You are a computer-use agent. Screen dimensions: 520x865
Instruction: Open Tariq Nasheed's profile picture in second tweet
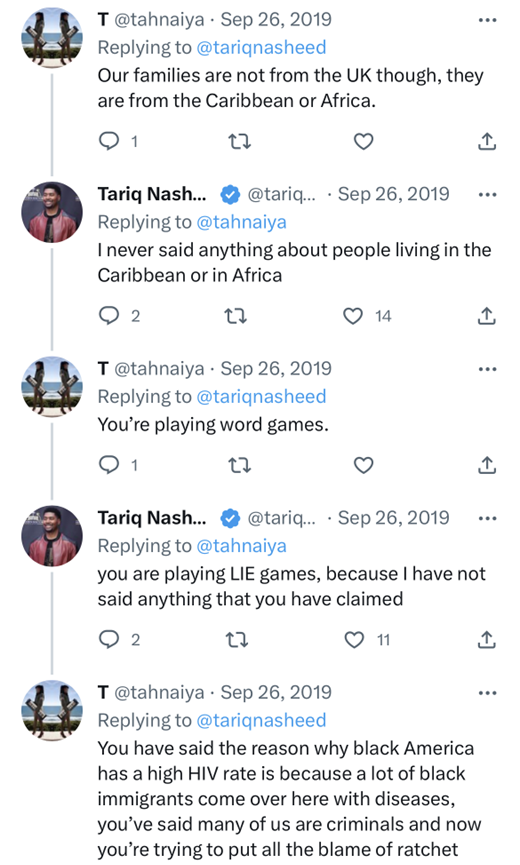click(52, 212)
